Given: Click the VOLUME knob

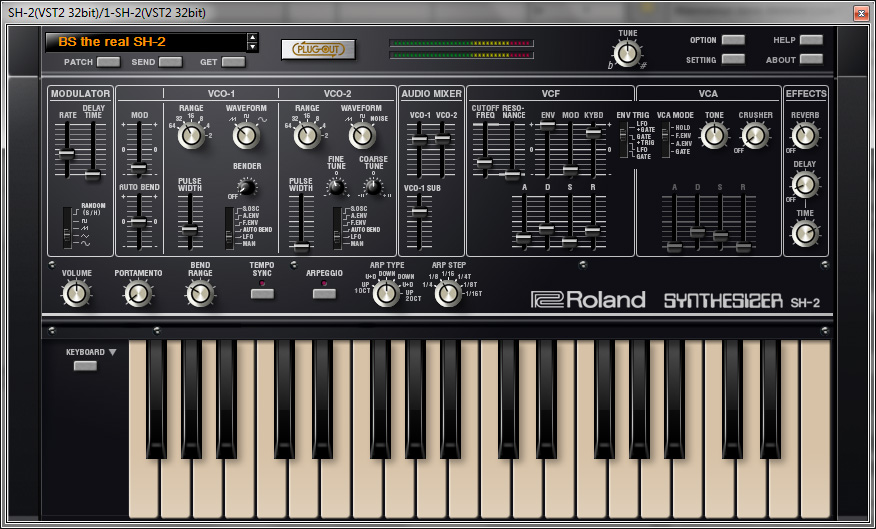Looking at the screenshot, I should [x=77, y=293].
